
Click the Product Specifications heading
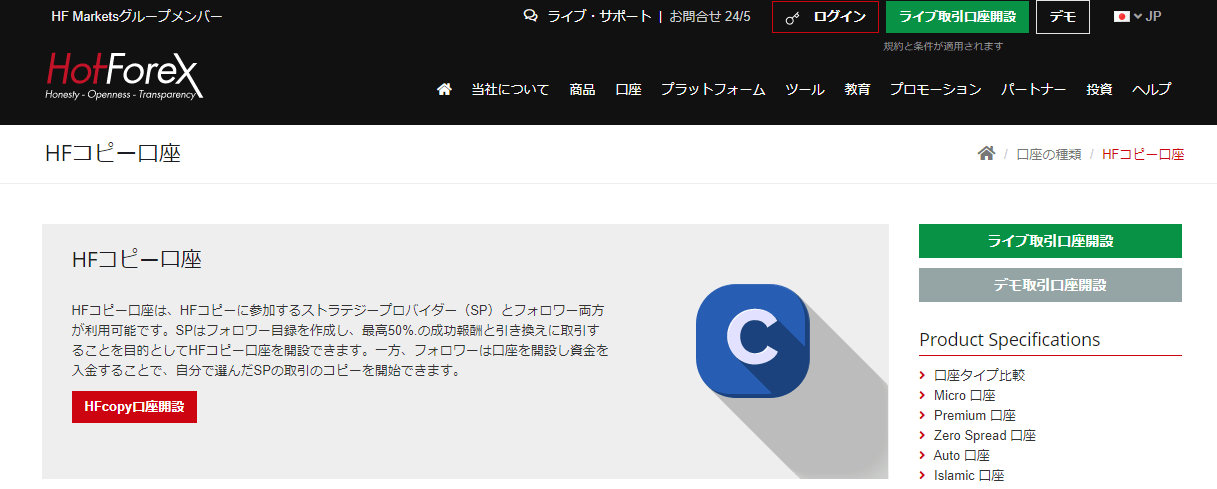tap(1010, 339)
